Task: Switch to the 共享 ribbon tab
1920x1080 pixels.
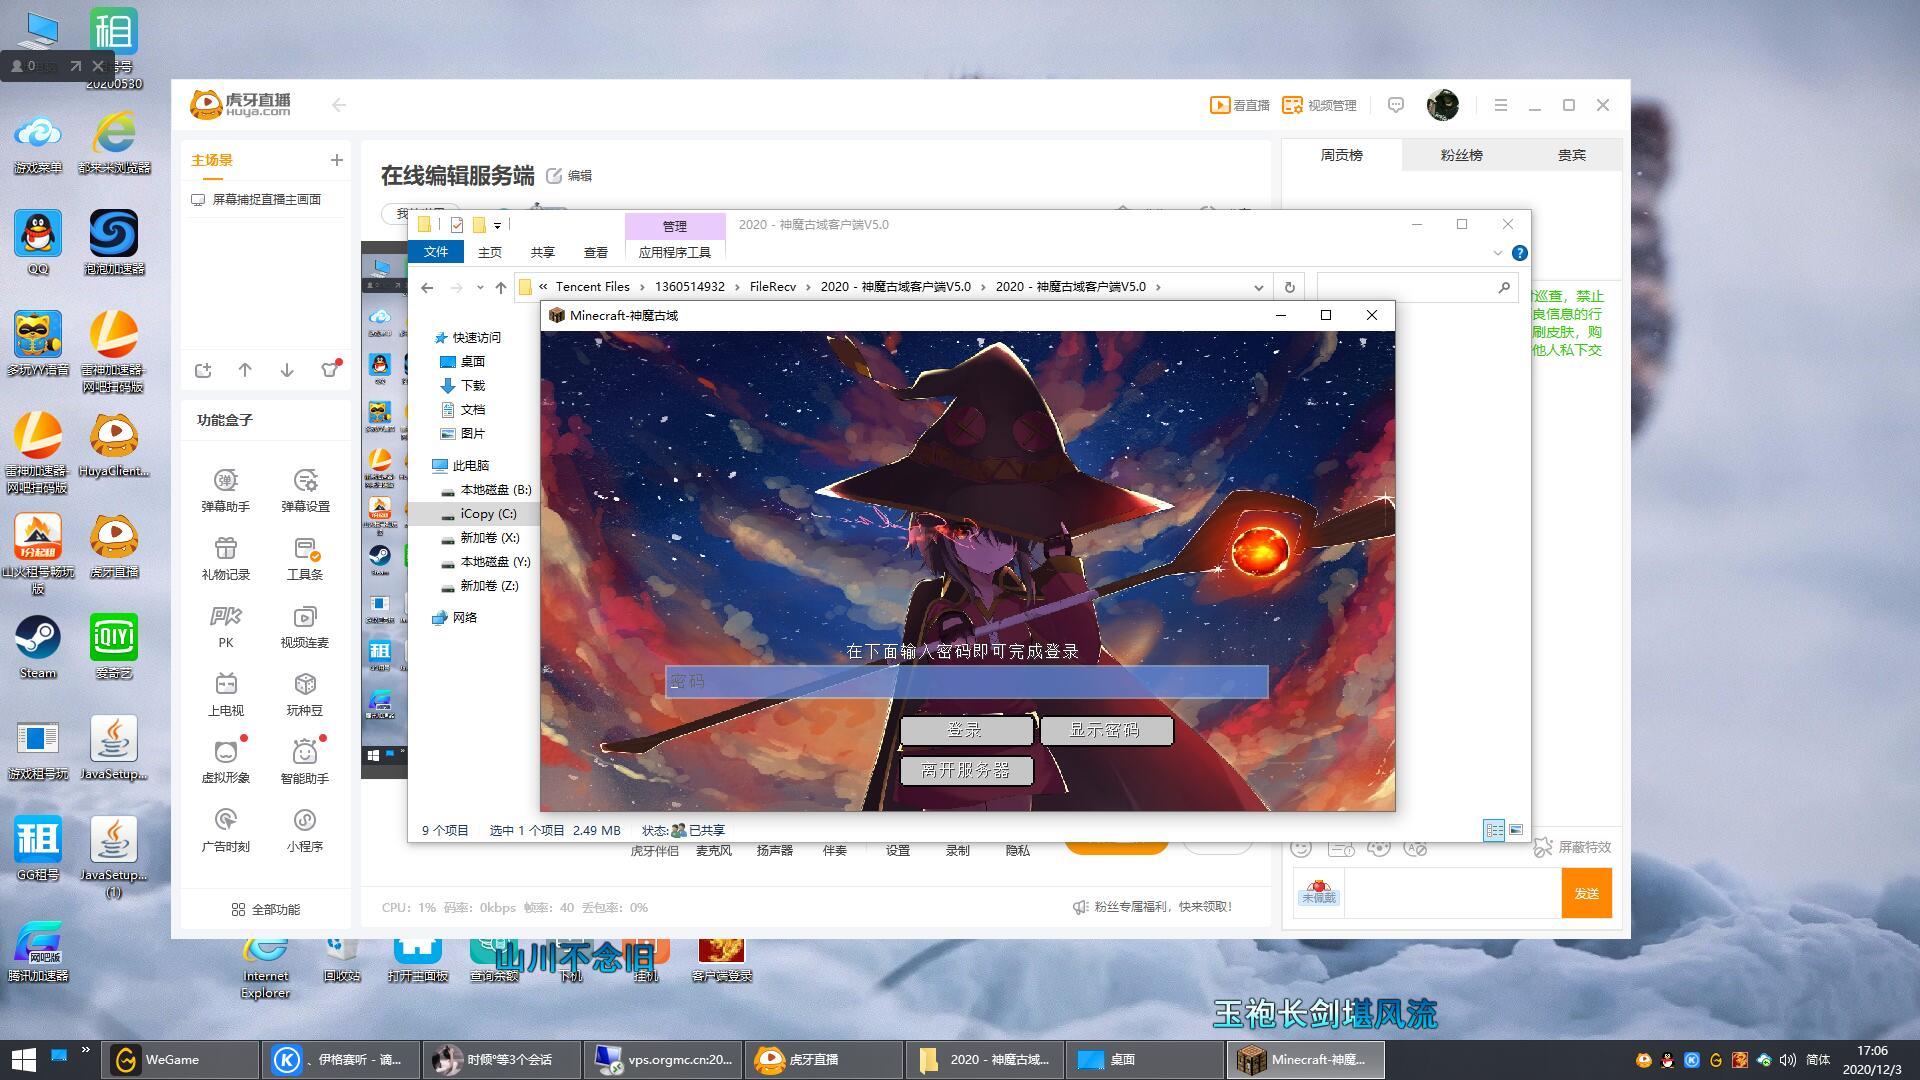Action: click(x=543, y=252)
